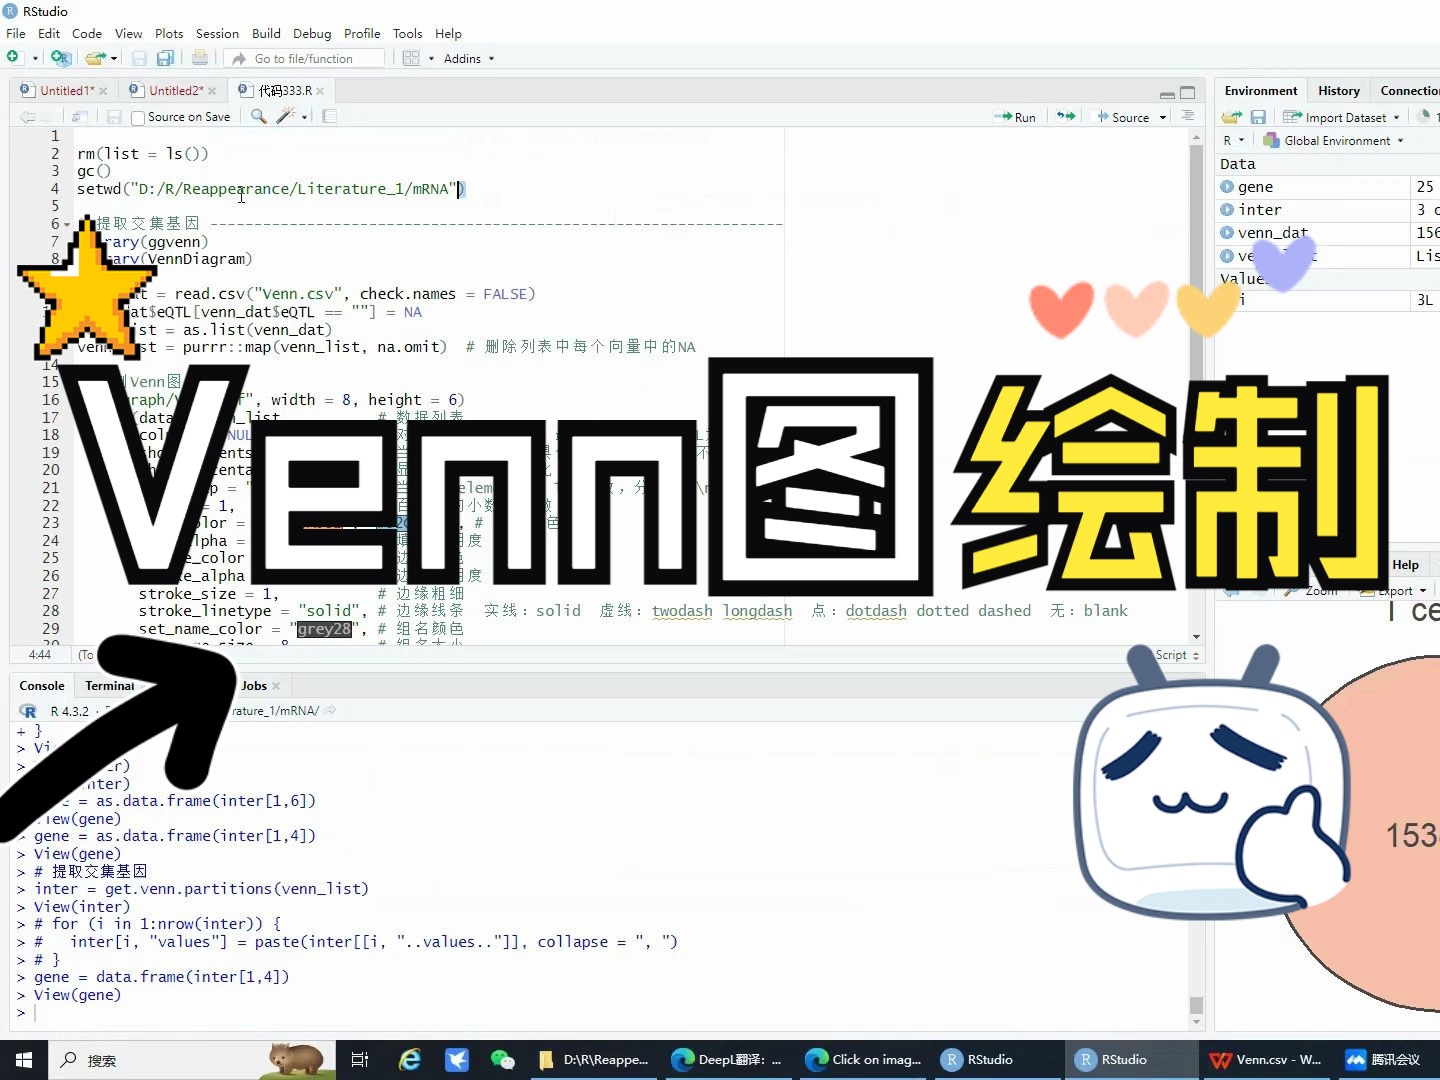Viewport: 1440px width, 1080px height.
Task: Click the Create Project icon
Action: pyautogui.click(x=60, y=58)
